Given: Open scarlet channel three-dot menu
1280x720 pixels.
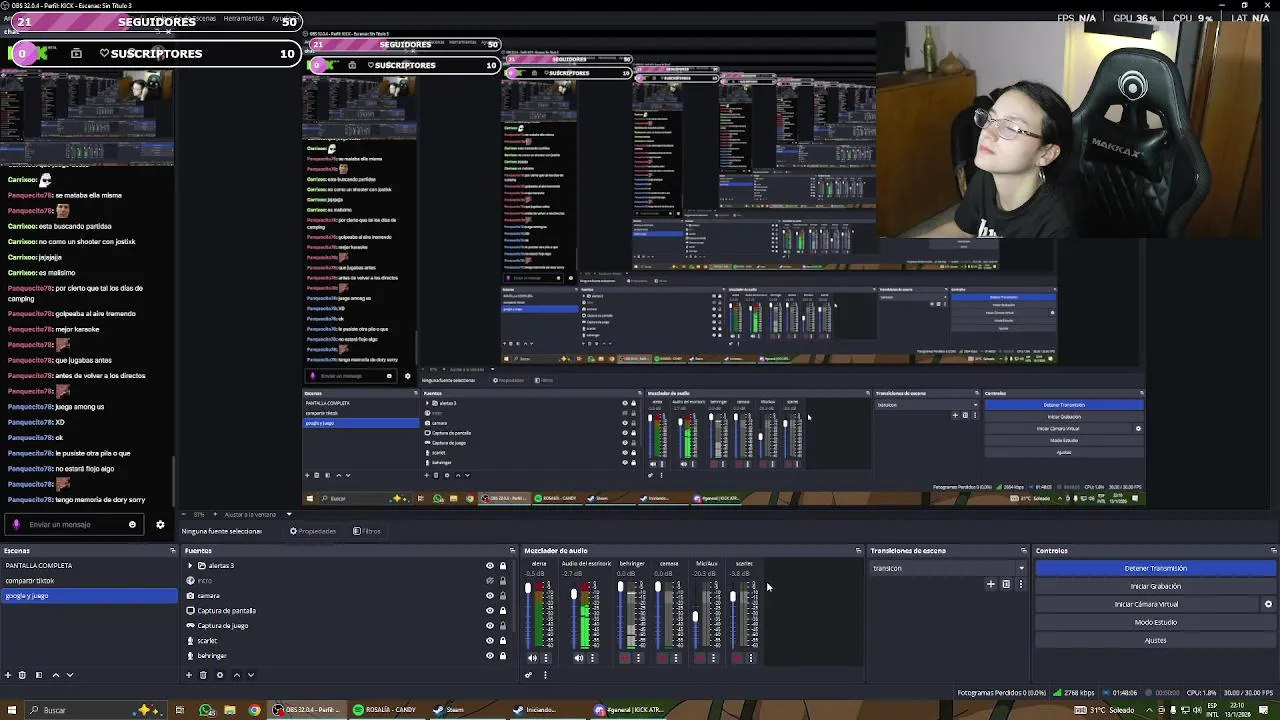Looking at the screenshot, I should [x=751, y=658].
